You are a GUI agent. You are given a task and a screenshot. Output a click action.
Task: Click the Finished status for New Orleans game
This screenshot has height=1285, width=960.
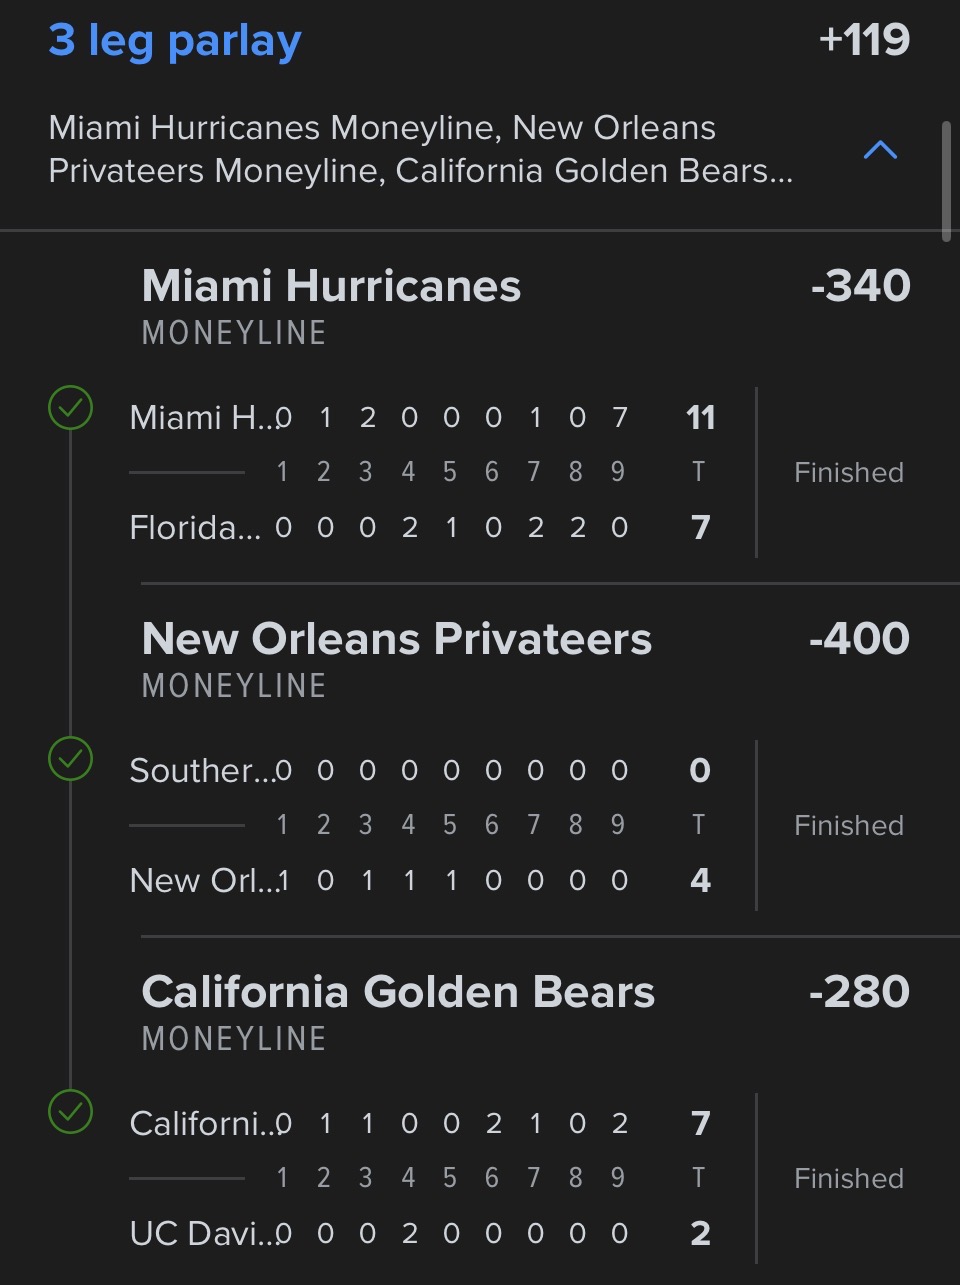pos(848,825)
